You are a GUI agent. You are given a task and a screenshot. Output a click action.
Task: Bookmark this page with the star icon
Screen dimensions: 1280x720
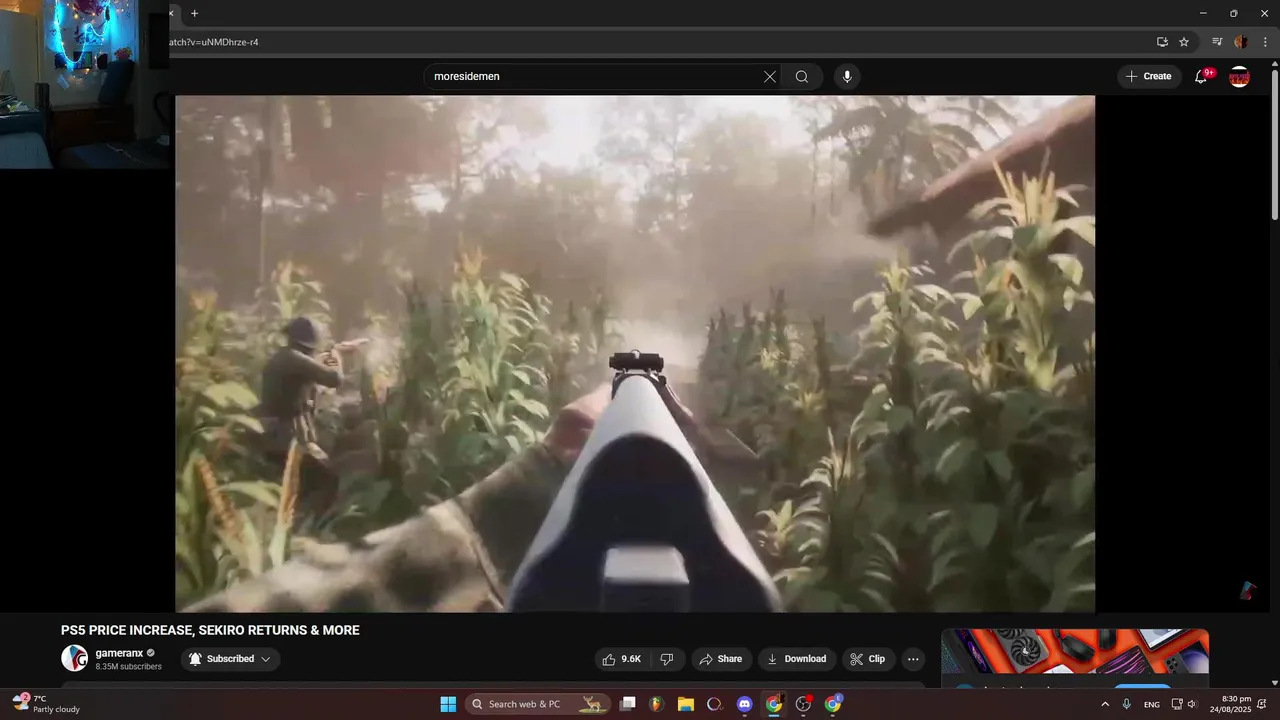point(1184,42)
